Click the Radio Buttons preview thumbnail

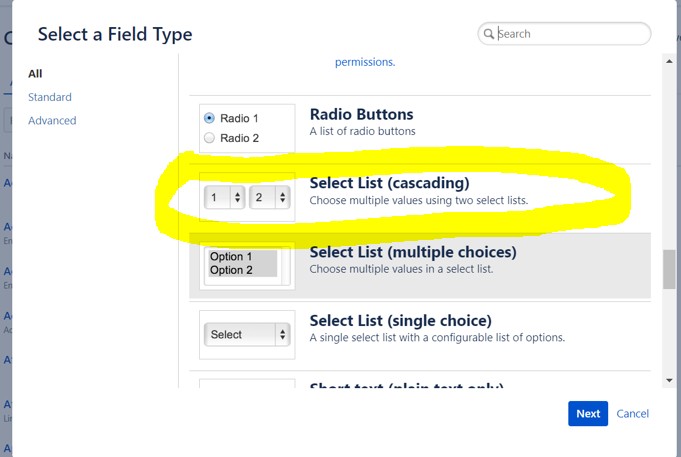coord(247,128)
